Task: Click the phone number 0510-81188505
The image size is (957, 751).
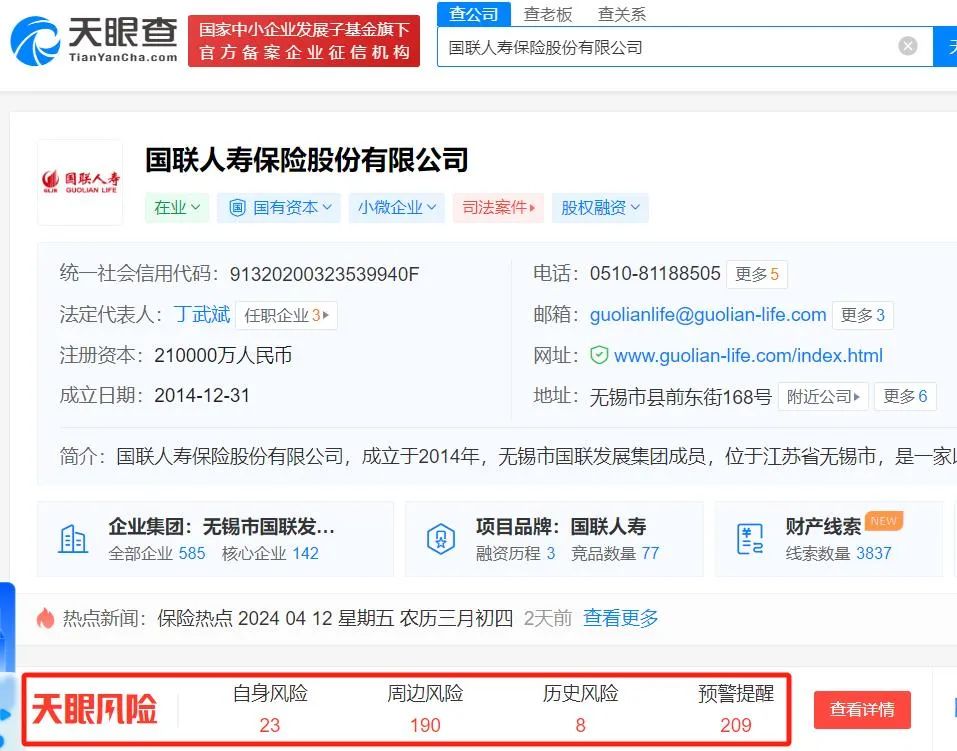Action: click(655, 274)
